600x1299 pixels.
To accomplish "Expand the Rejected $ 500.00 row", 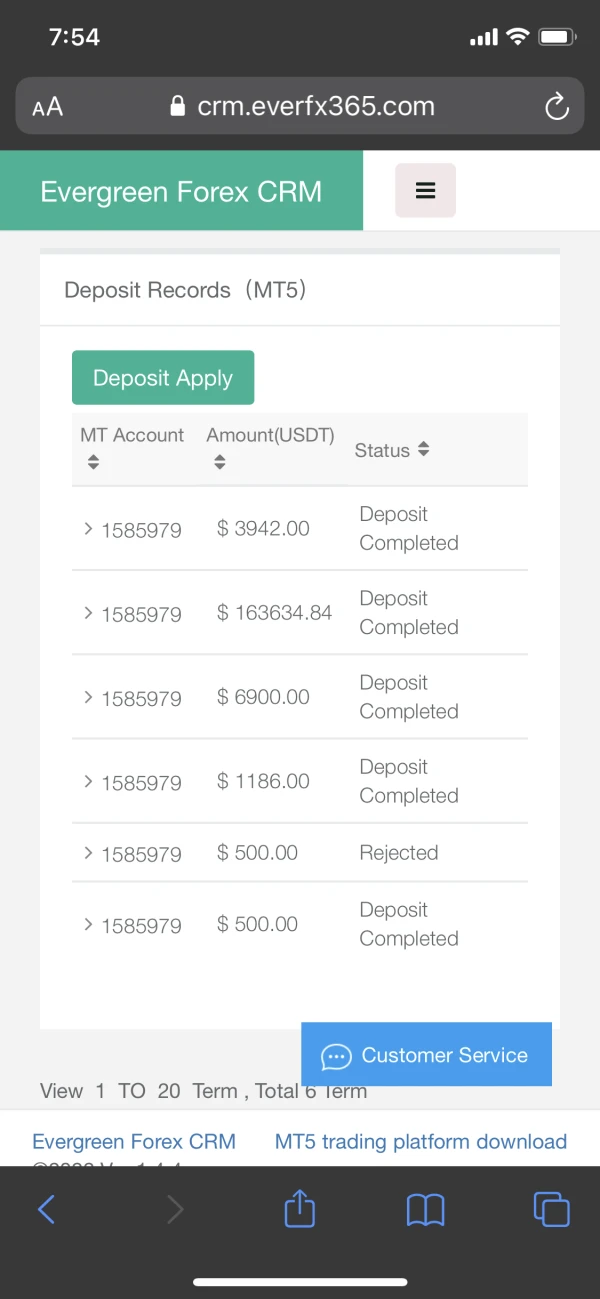I will [88, 853].
